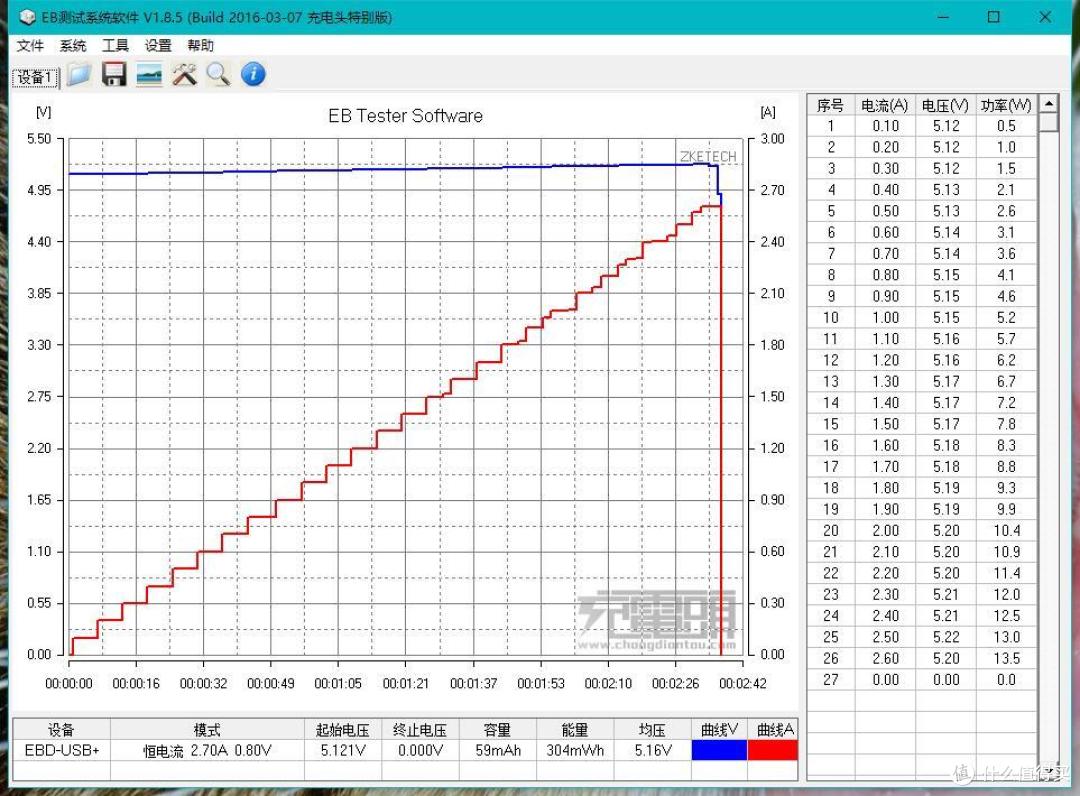
Task: Select row 27 with current 0.00
Action: [922, 680]
